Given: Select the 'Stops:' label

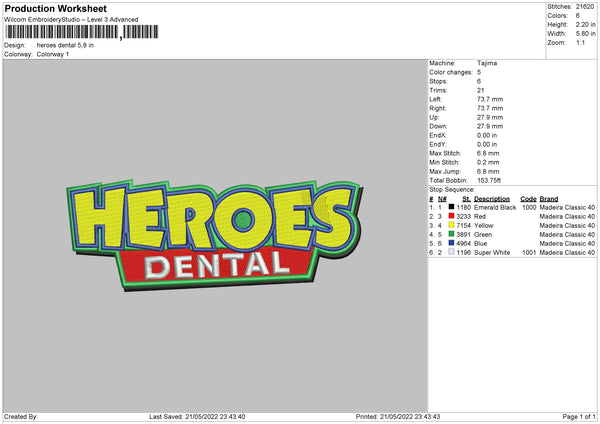Looking at the screenshot, I should click(x=438, y=81).
